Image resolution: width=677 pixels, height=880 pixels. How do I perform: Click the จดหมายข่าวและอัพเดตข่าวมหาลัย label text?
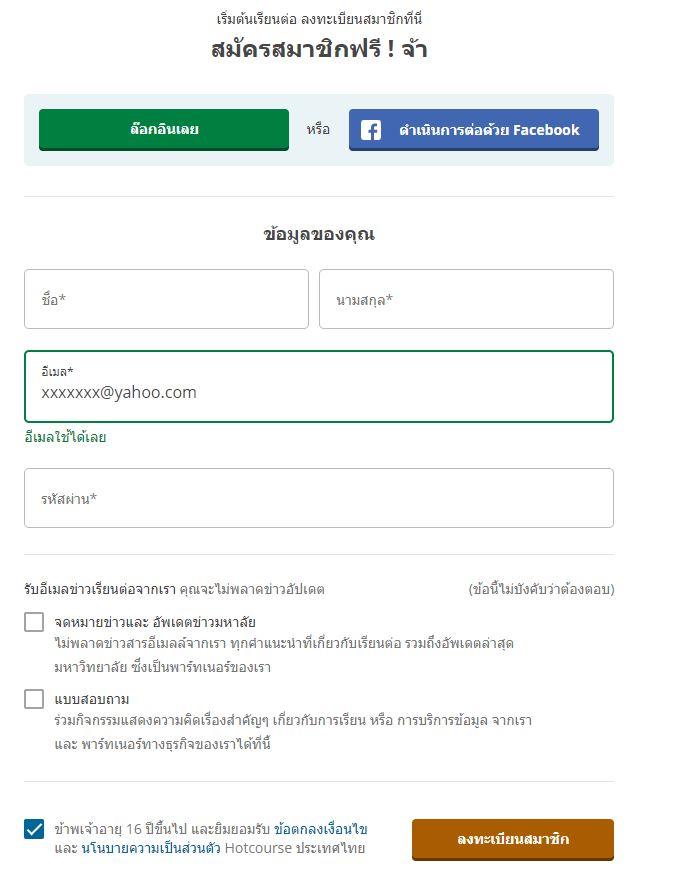tap(155, 622)
